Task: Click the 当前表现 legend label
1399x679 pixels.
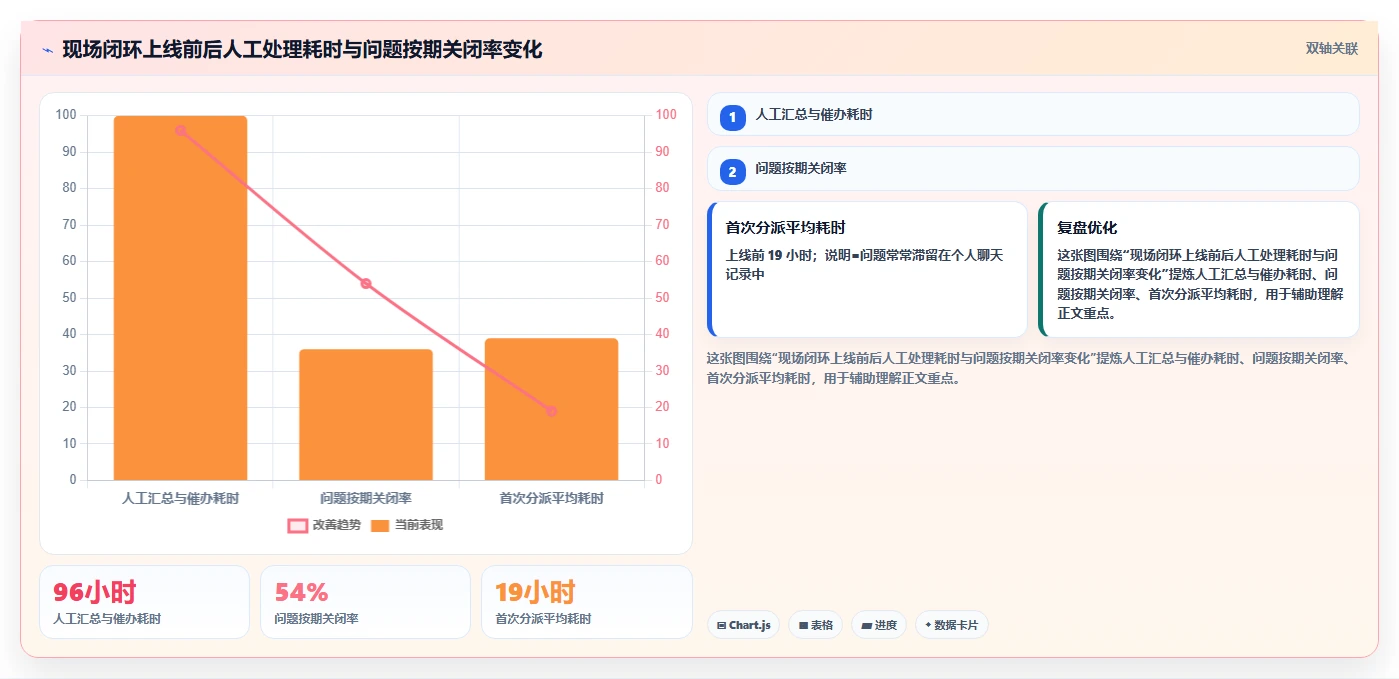Action: click(x=419, y=525)
